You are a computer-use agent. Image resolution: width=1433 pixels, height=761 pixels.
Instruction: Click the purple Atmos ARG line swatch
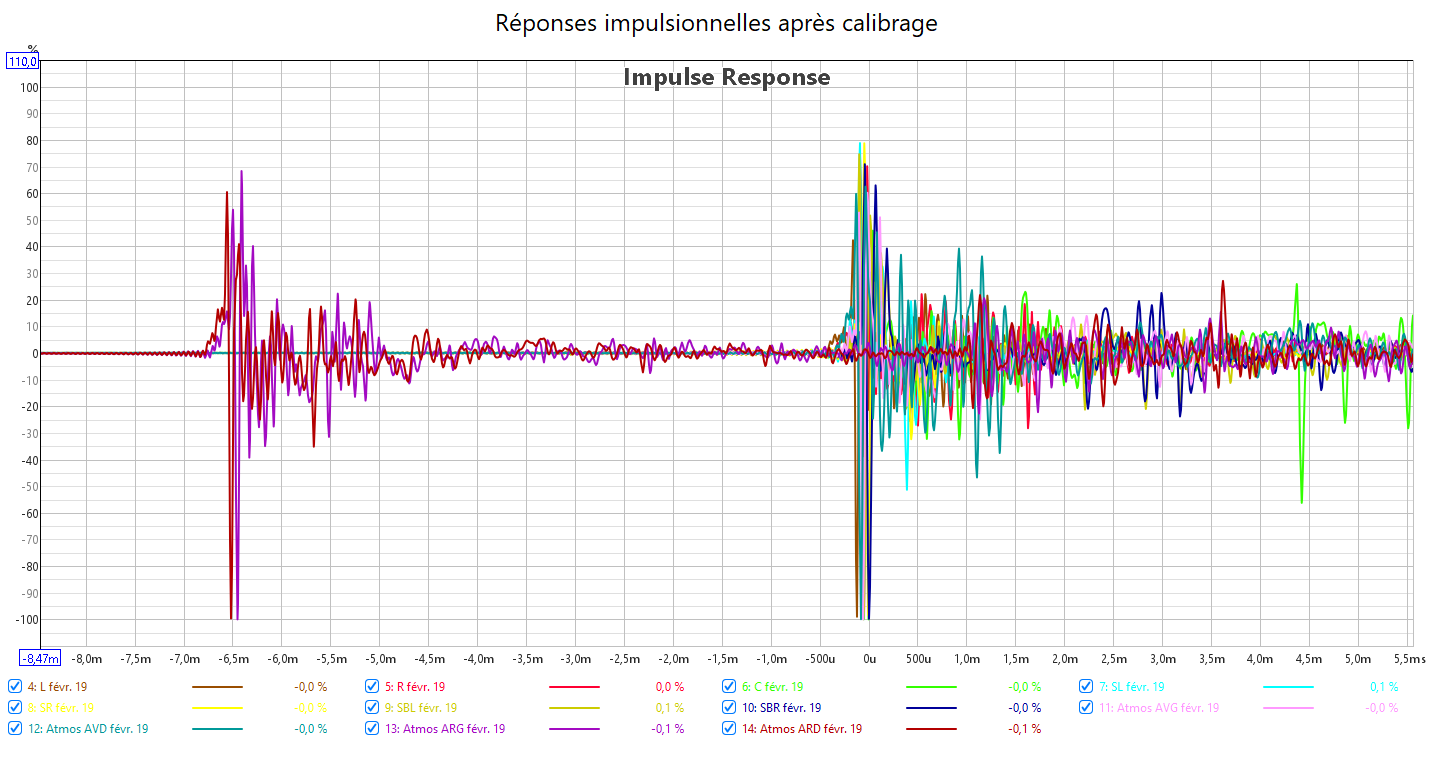tap(574, 729)
